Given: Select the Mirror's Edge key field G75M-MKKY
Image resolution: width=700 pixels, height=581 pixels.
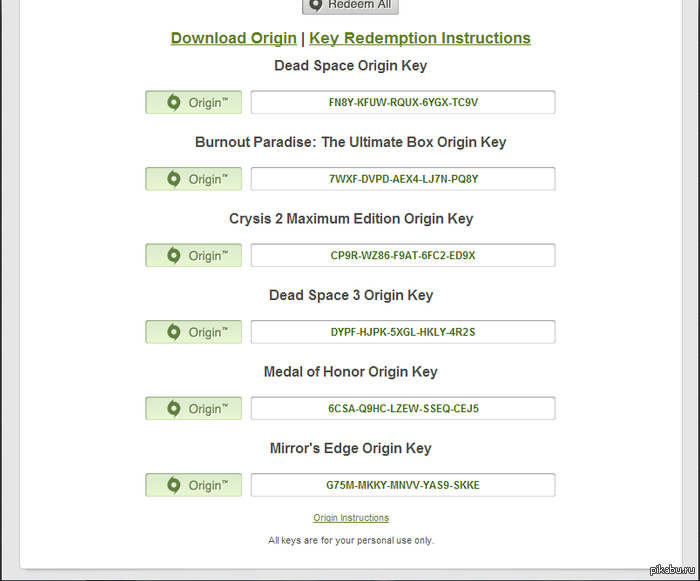Looking at the screenshot, I should coord(403,485).
